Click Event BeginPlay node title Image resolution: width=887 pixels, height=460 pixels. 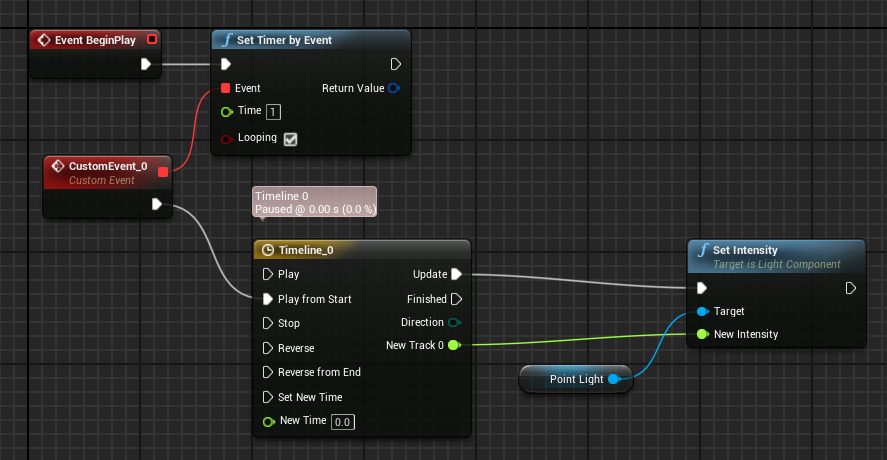click(95, 40)
